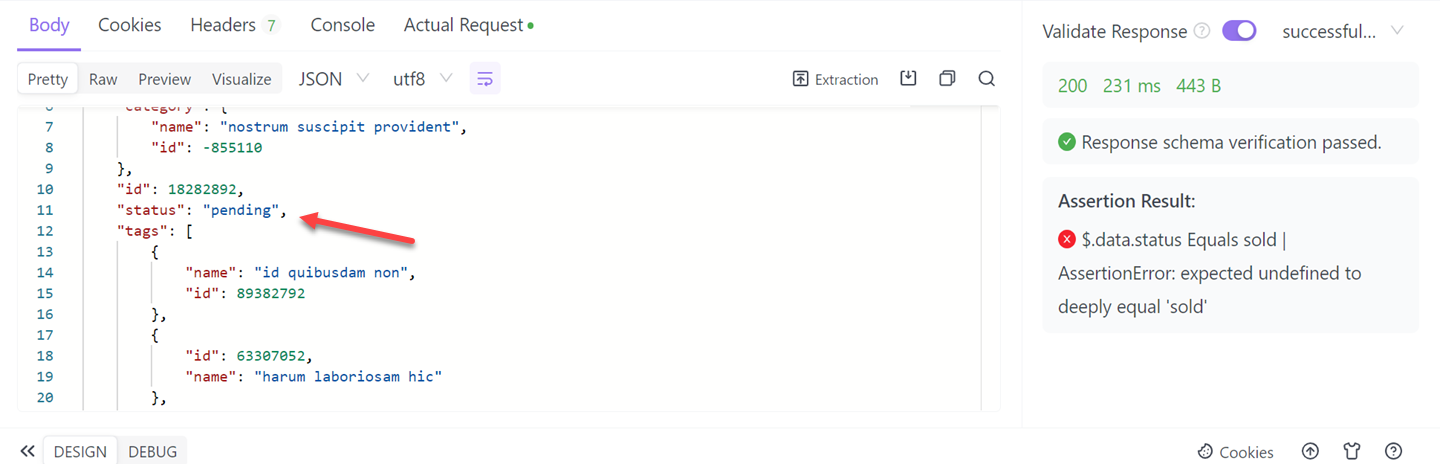This screenshot has height=464, width=1440.
Task: Switch to the Headers tab
Action: pyautogui.click(x=233, y=25)
